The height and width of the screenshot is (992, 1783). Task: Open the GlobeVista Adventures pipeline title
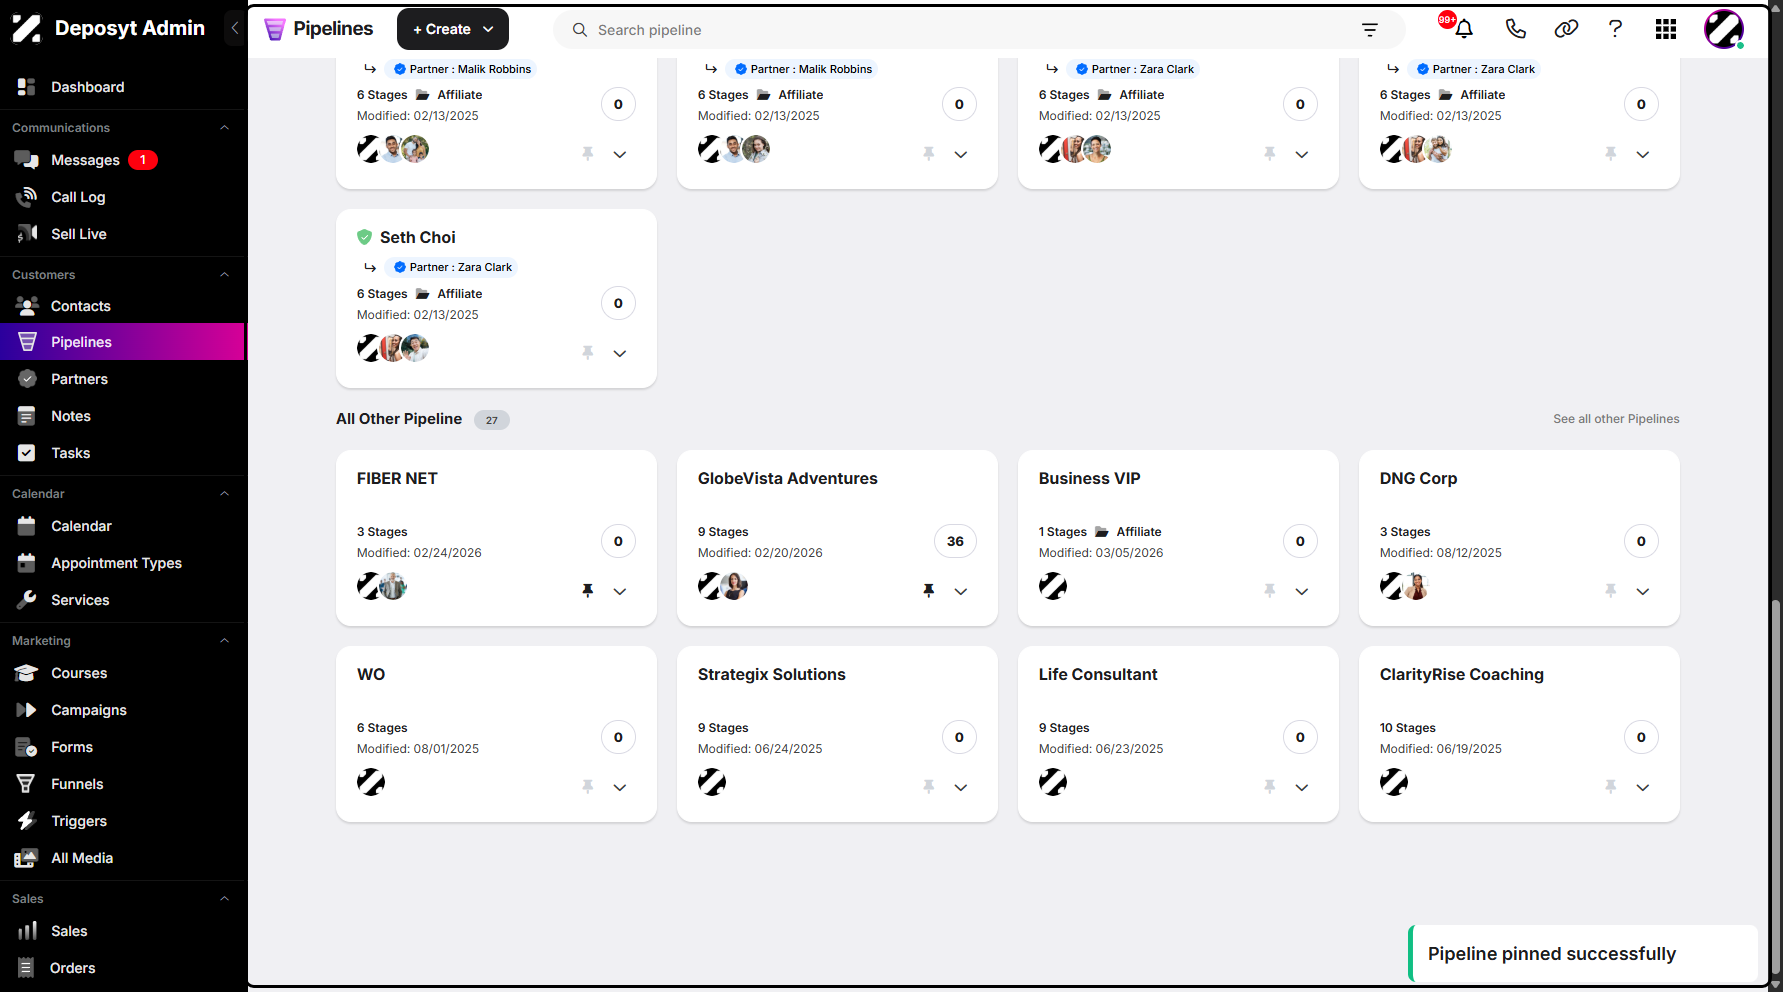pos(788,478)
